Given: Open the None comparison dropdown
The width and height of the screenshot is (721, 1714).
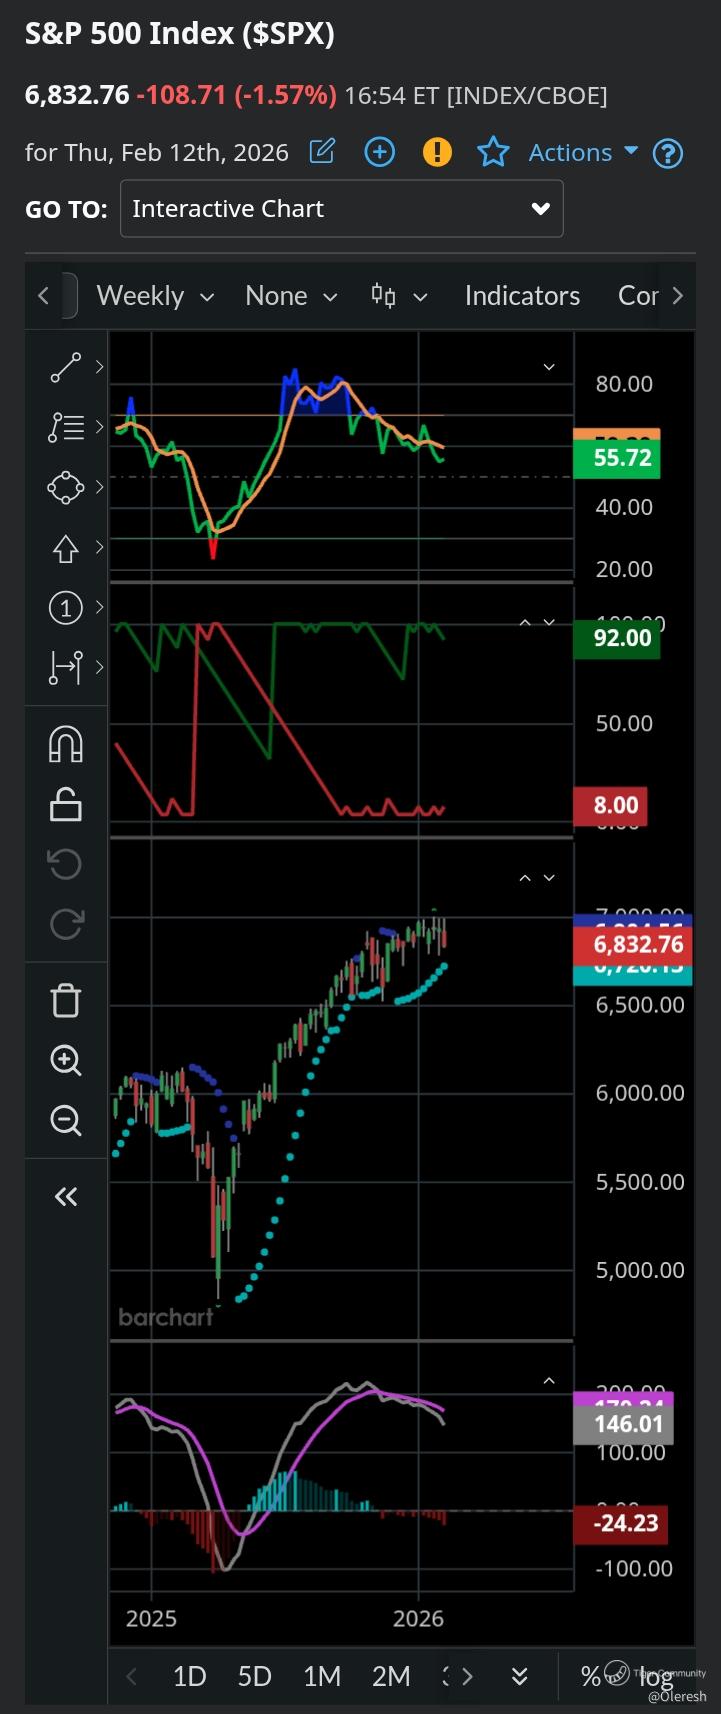Looking at the screenshot, I should (291, 296).
